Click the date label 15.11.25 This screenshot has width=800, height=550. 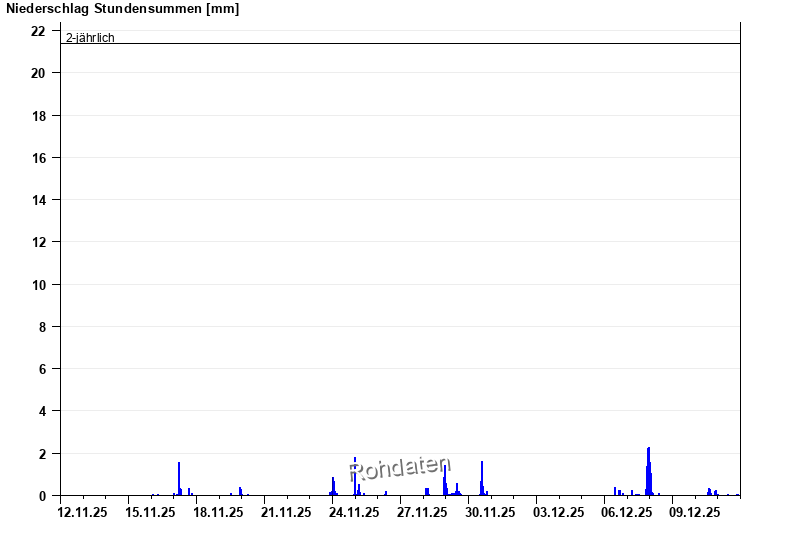click(150, 512)
